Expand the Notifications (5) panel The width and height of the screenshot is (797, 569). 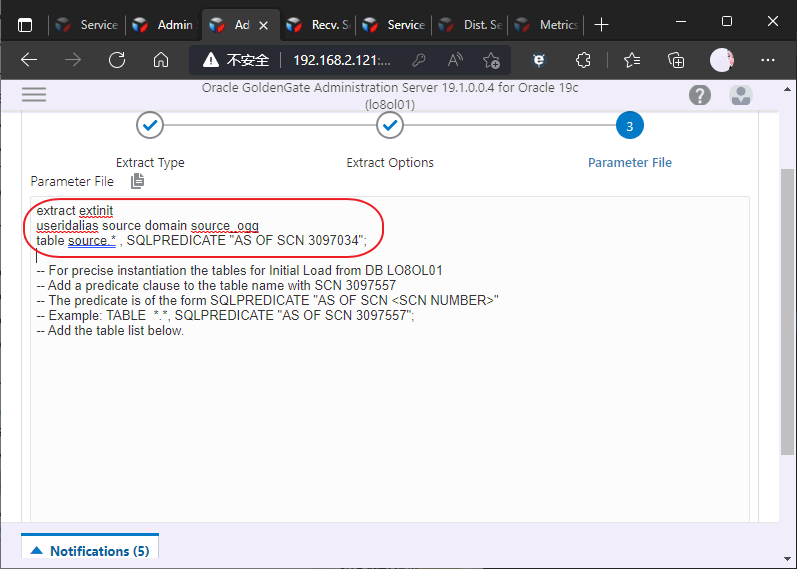point(90,551)
